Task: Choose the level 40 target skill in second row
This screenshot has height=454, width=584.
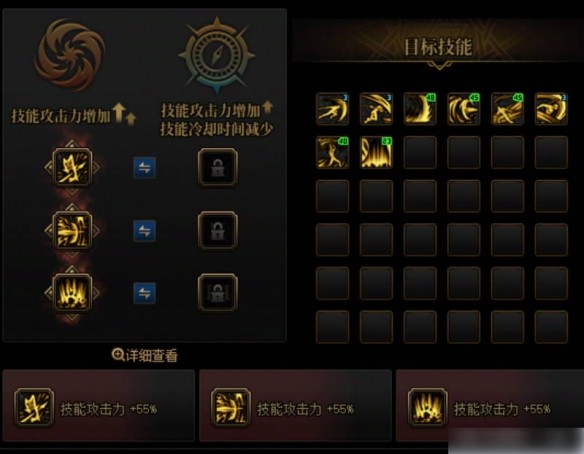Action: (x=333, y=152)
